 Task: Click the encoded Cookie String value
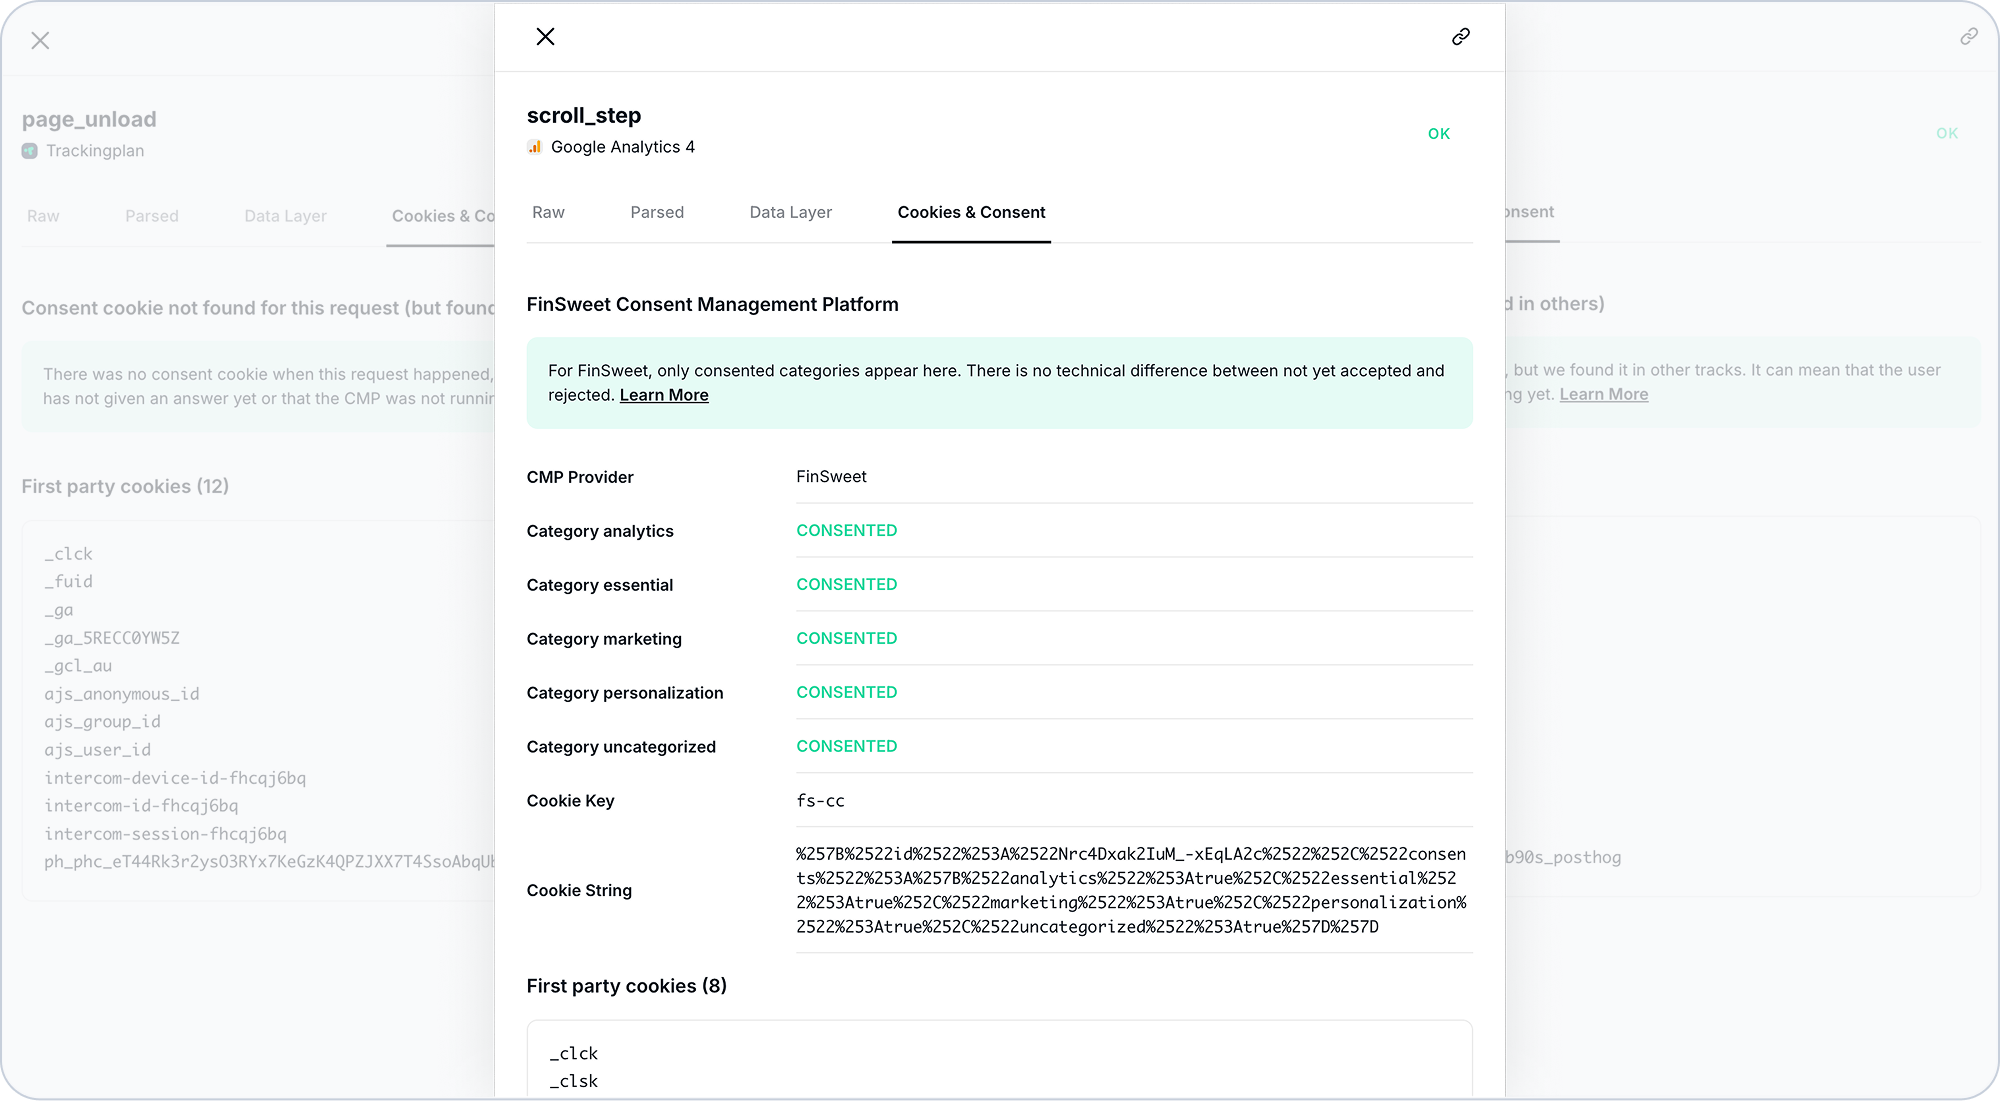(1131, 890)
